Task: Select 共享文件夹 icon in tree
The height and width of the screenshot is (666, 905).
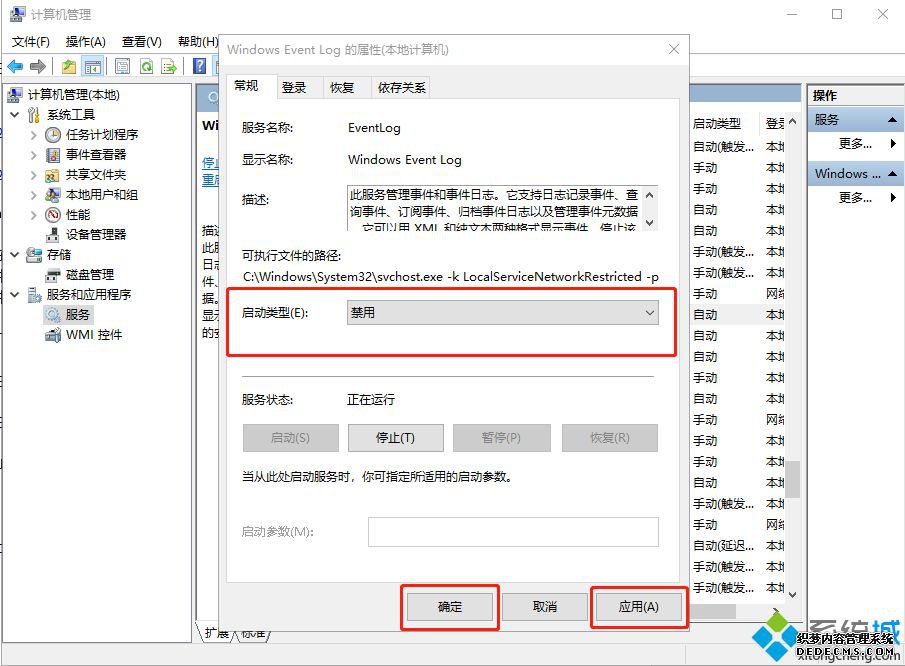Action: 53,175
